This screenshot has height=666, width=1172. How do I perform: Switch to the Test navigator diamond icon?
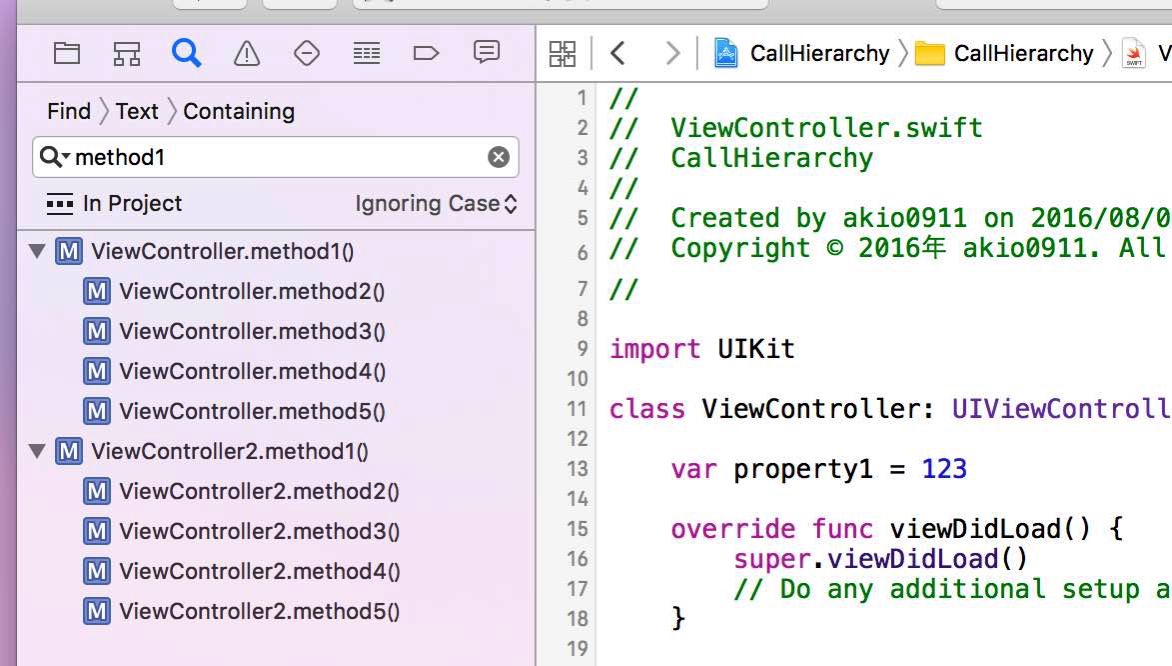306,53
